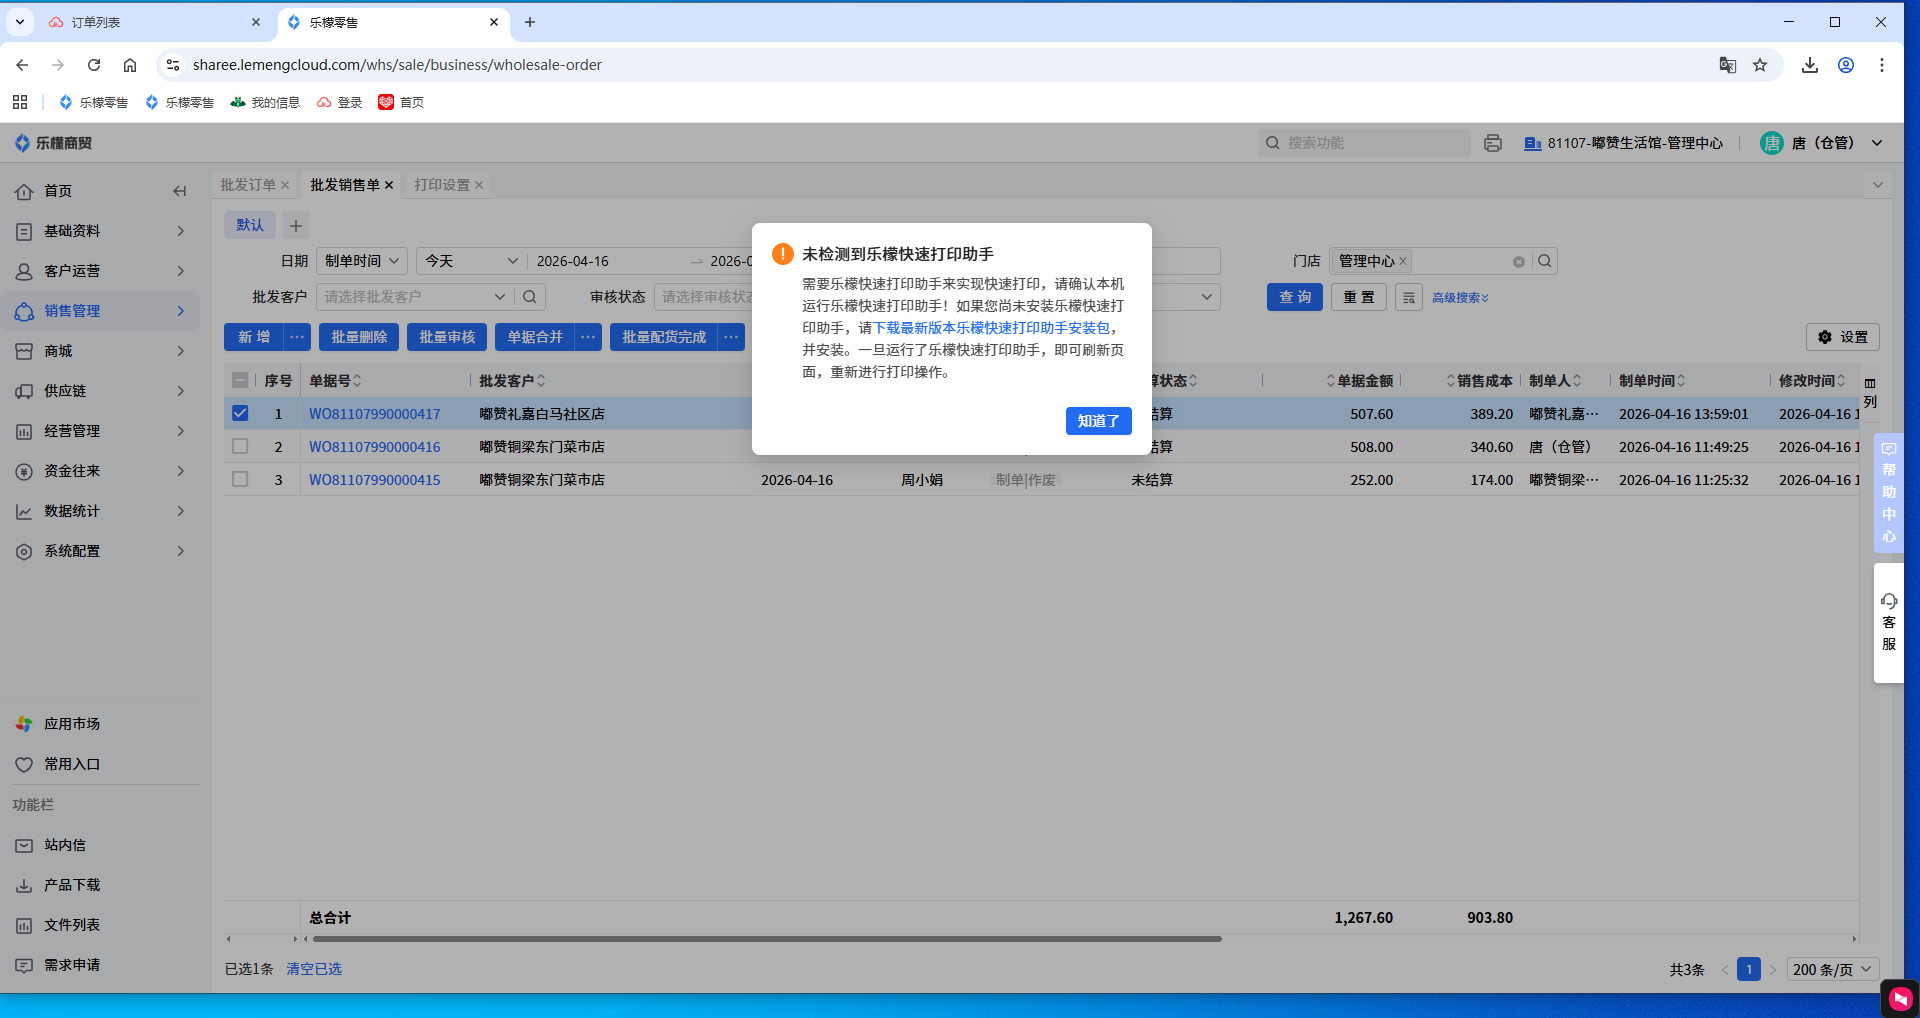
Task: Toggle the select-all checkbox in table header
Action: pyautogui.click(x=240, y=380)
